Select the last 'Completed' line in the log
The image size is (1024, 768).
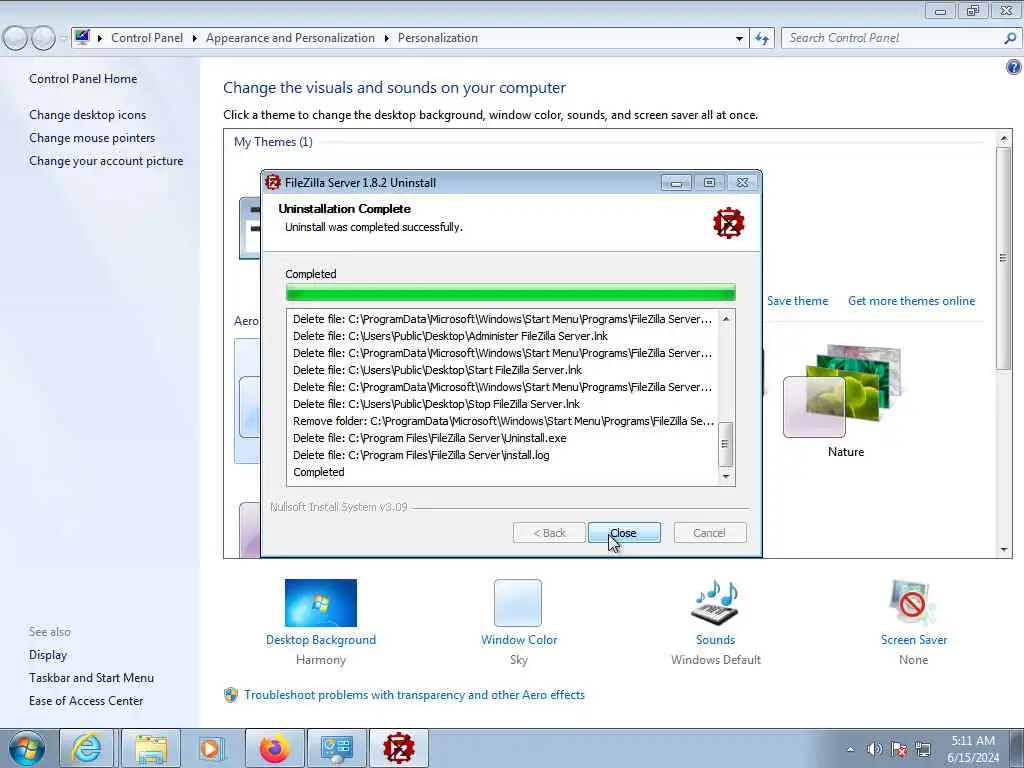point(319,472)
